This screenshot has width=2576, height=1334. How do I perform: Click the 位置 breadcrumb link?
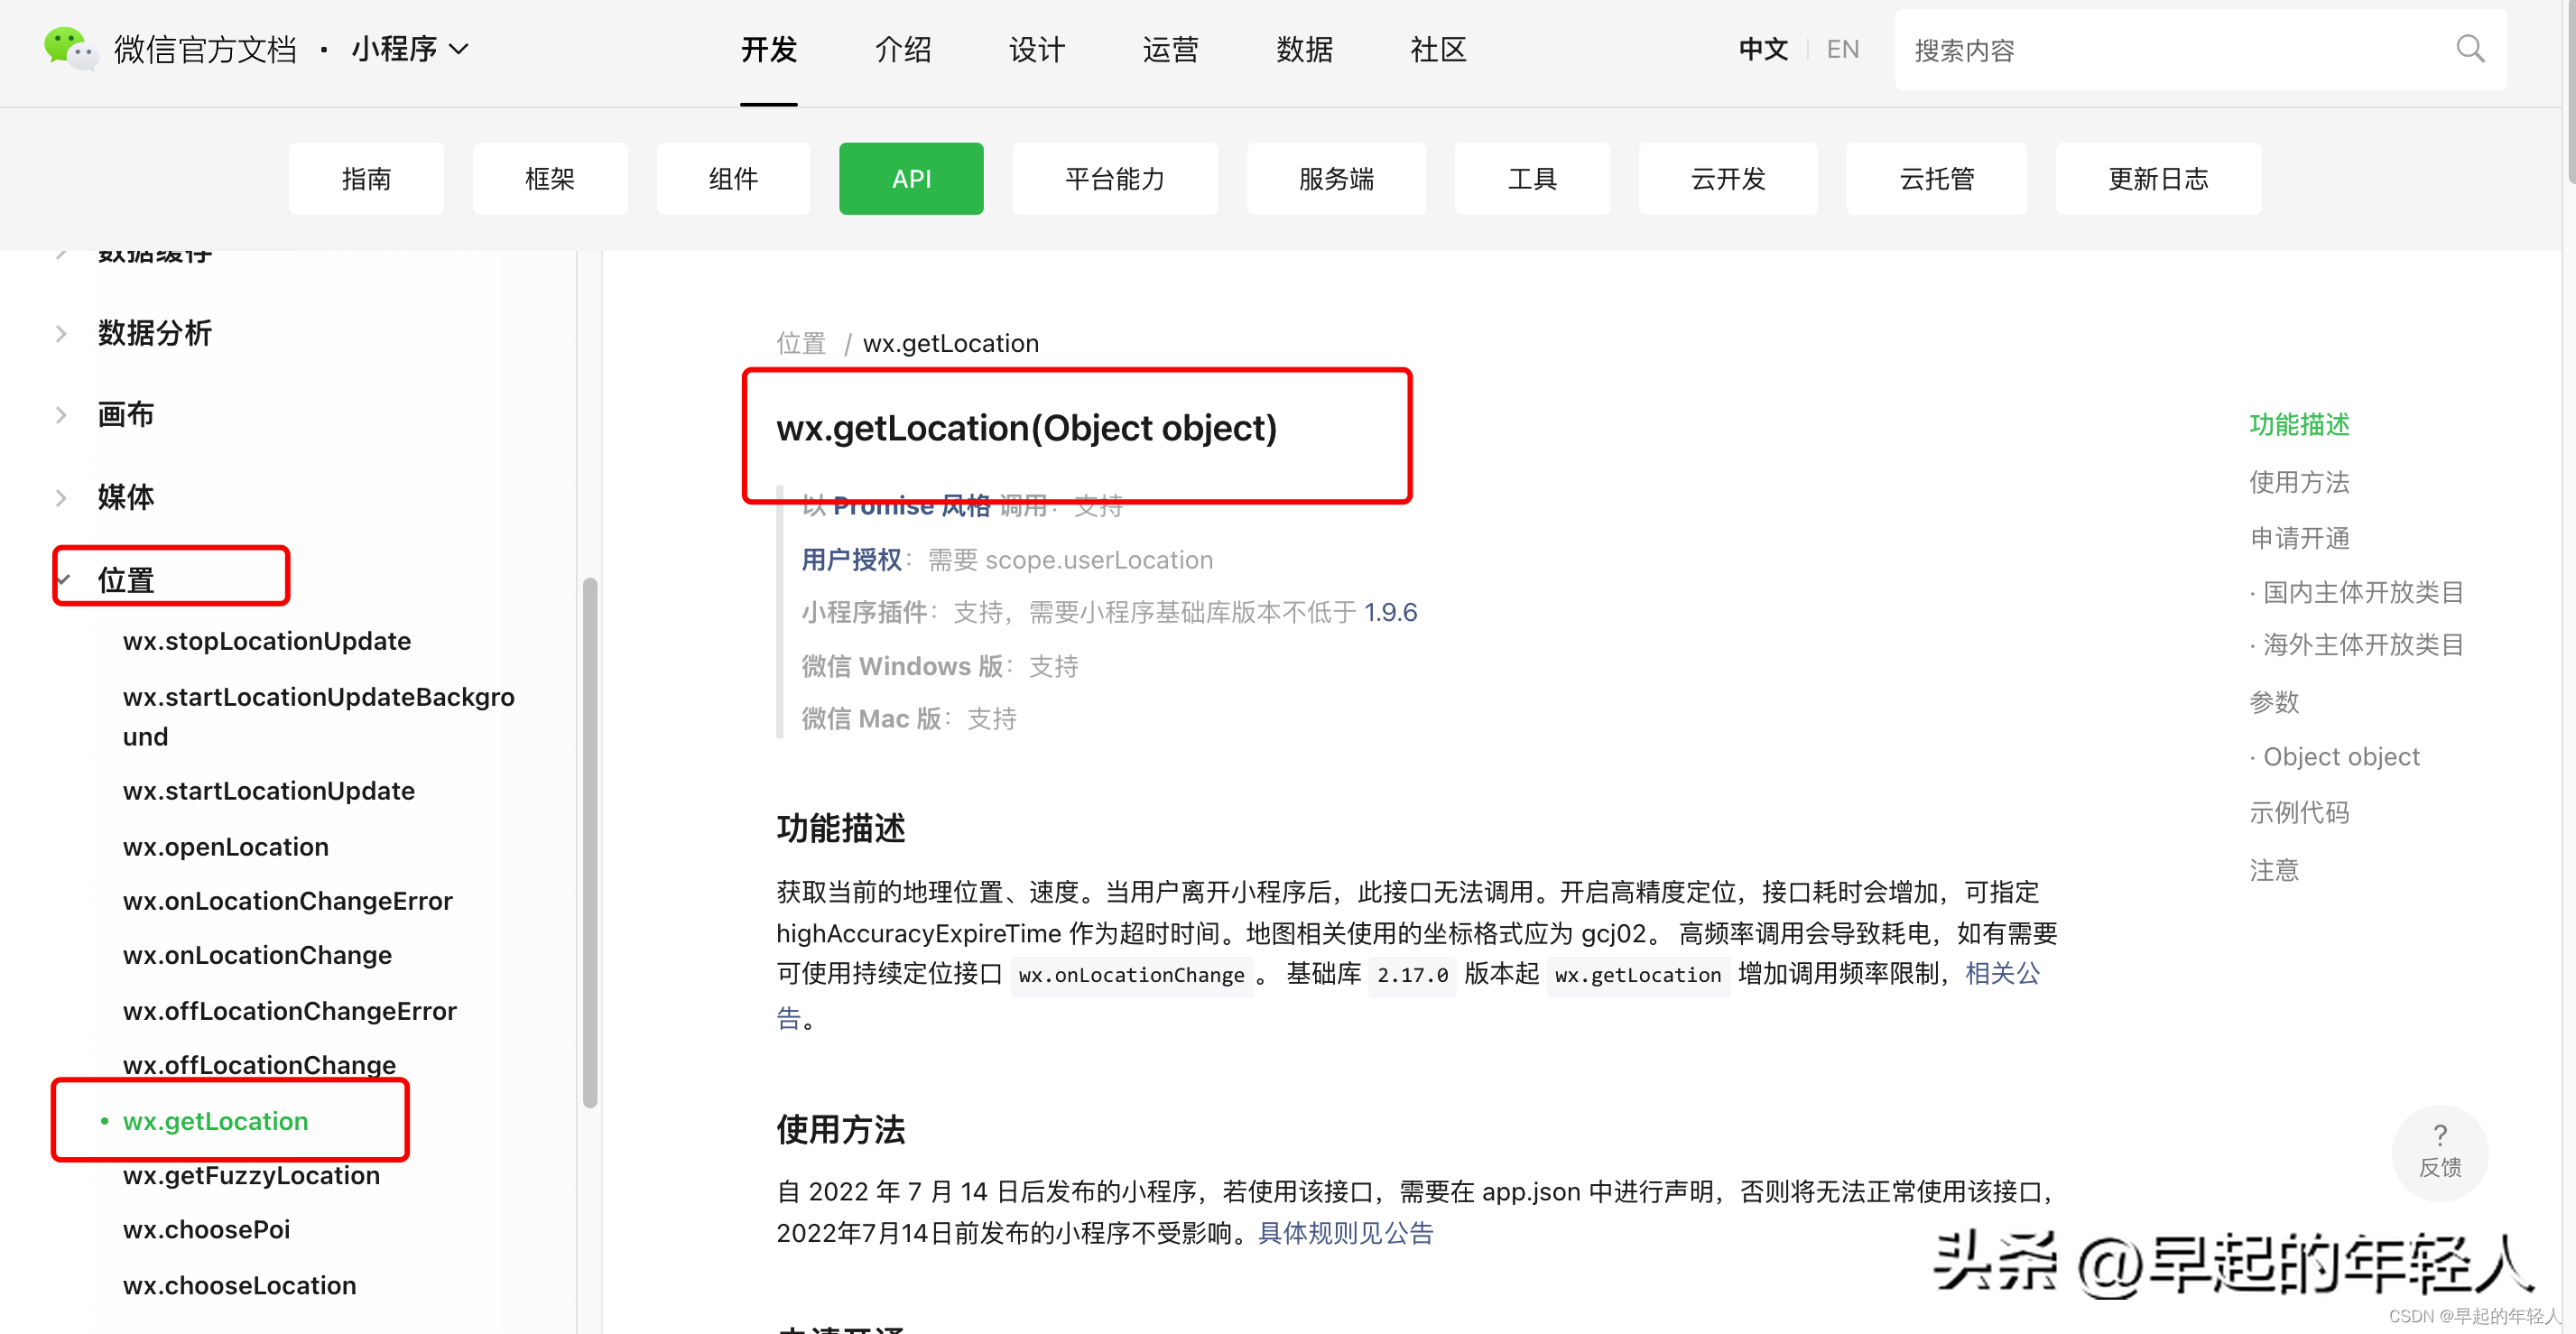(x=801, y=343)
